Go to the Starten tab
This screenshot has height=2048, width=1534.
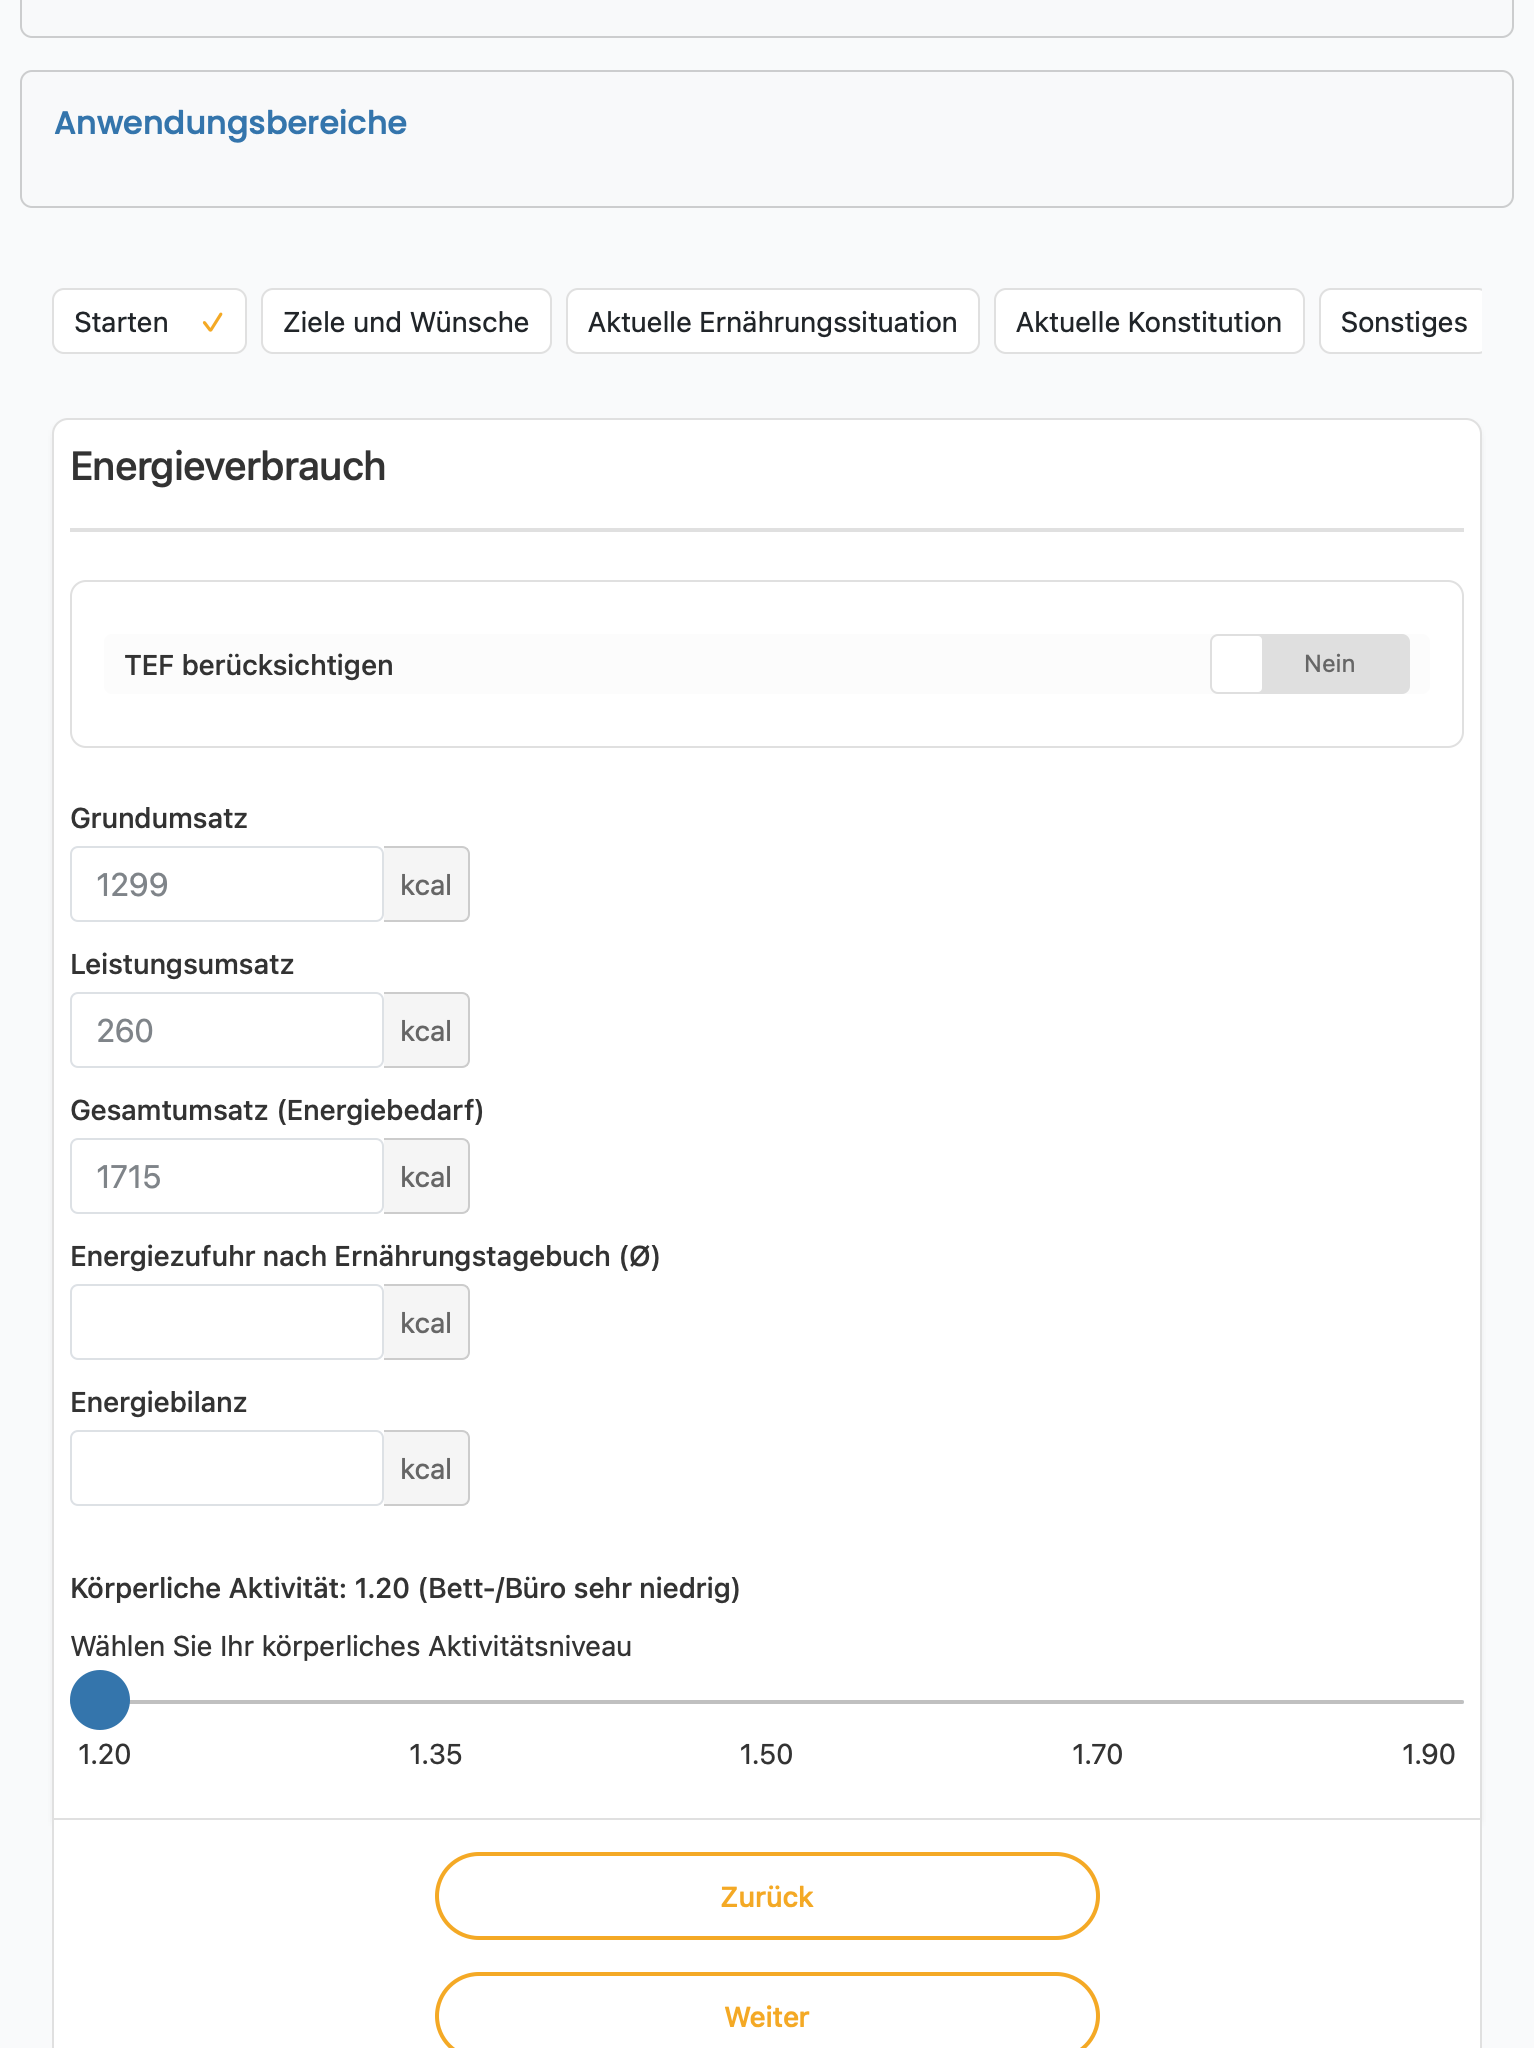[149, 322]
